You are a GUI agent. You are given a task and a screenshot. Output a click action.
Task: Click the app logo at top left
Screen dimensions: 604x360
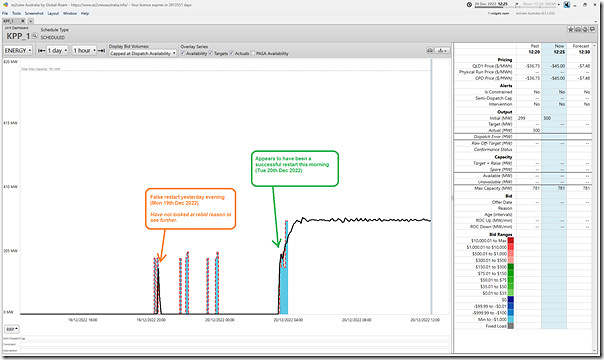(x=5, y=5)
